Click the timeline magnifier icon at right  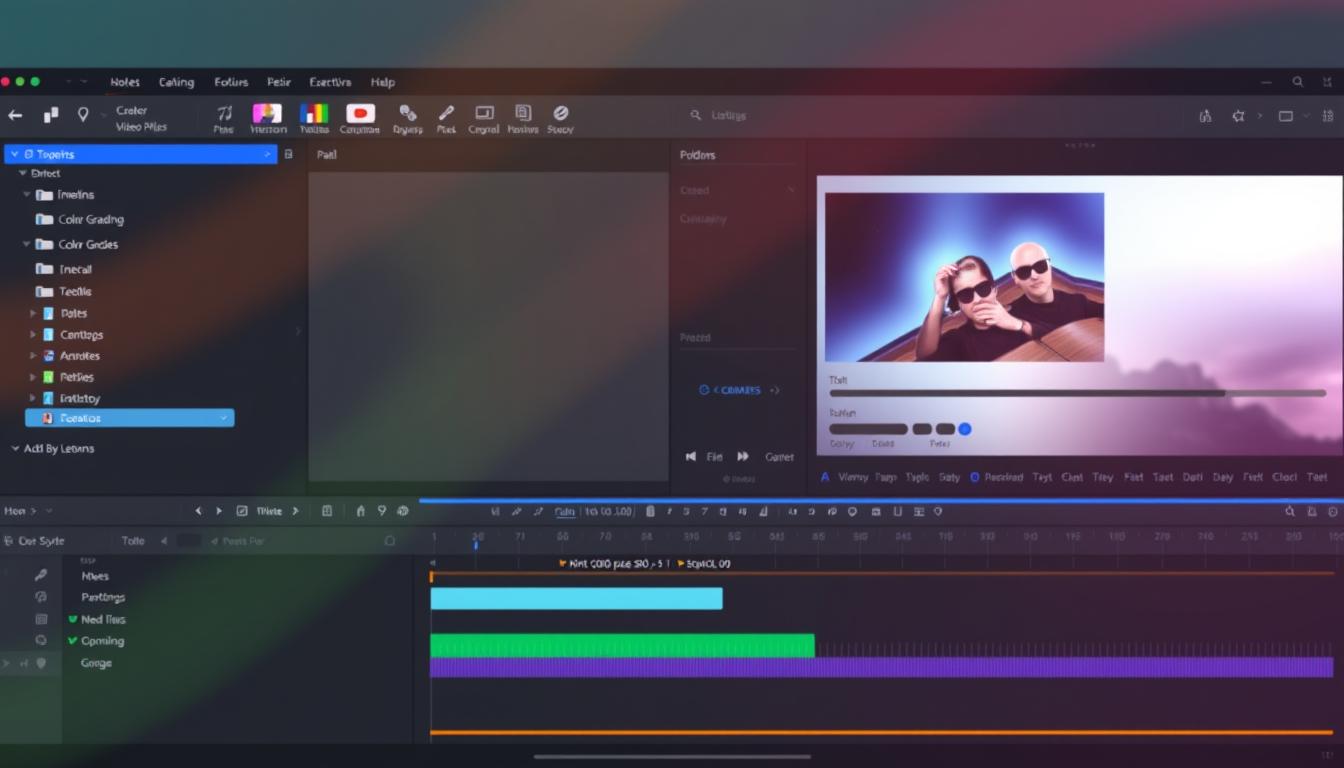coord(1290,511)
